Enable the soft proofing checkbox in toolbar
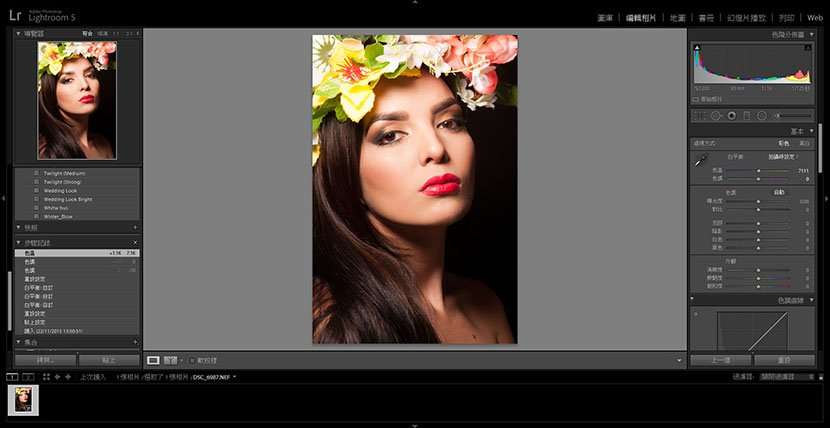 pyautogui.click(x=192, y=360)
